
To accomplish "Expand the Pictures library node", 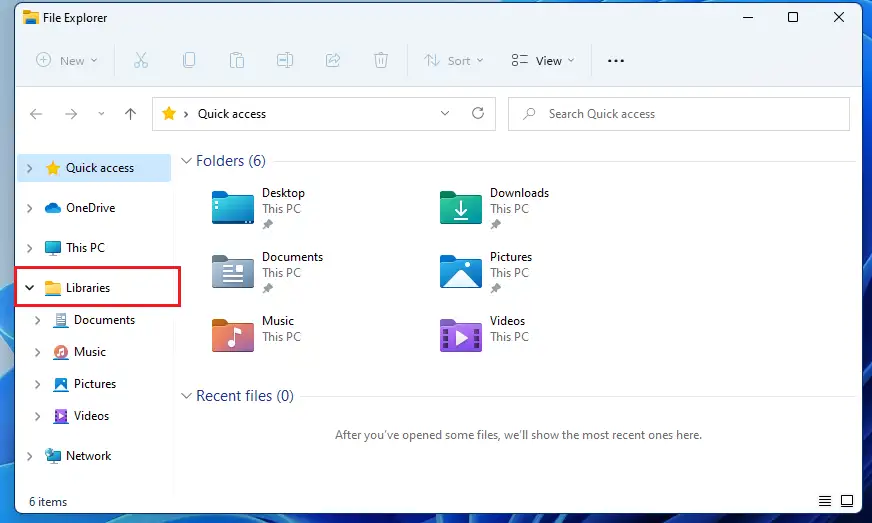I will pos(37,384).
